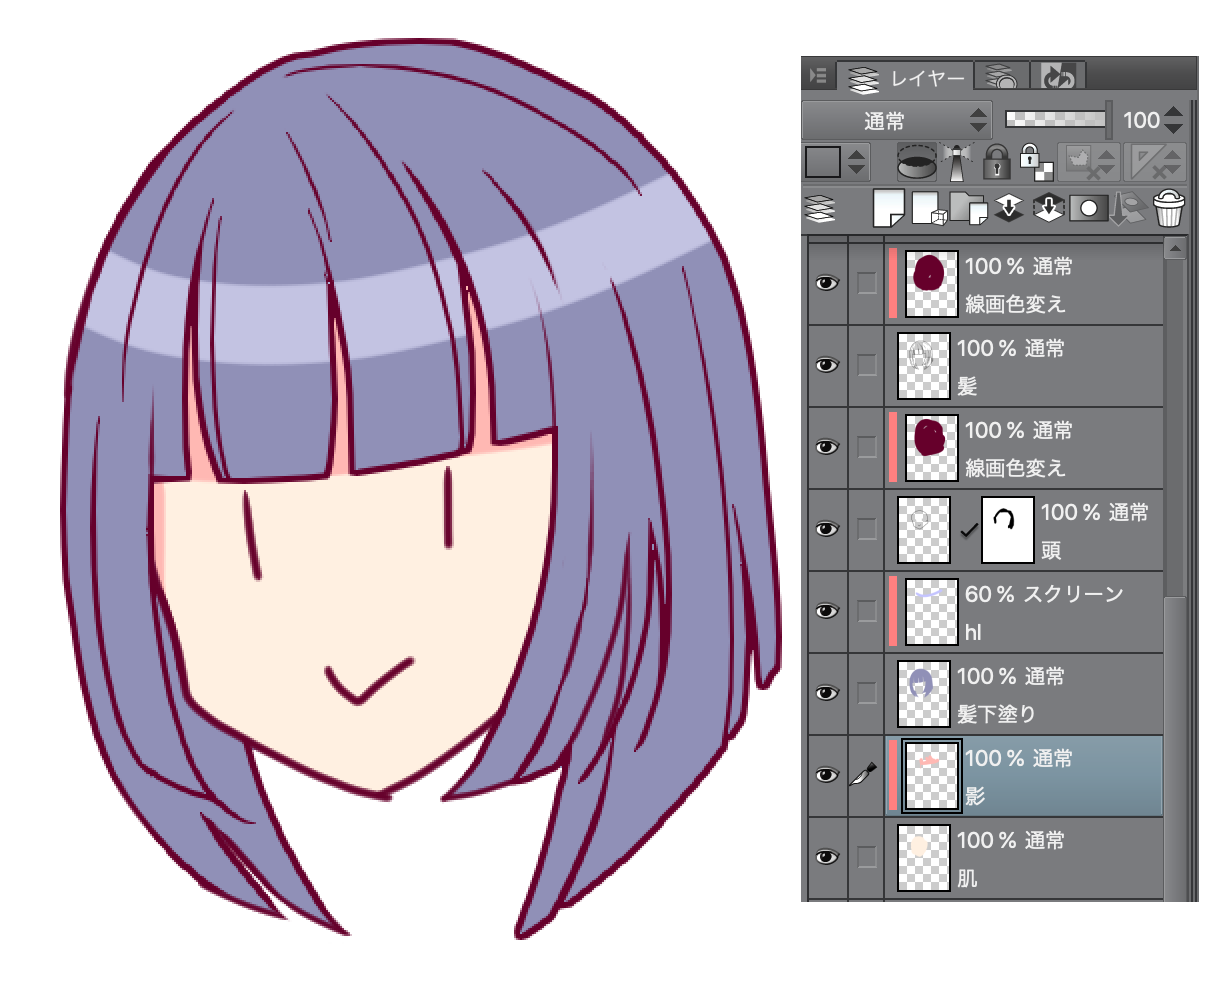This screenshot has width=1212, height=990.
Task: Click the pen icon on 影 layer
Action: (x=864, y=776)
